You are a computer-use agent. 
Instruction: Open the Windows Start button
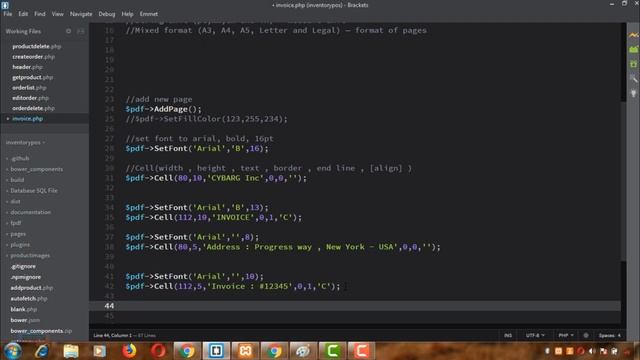click(12, 351)
